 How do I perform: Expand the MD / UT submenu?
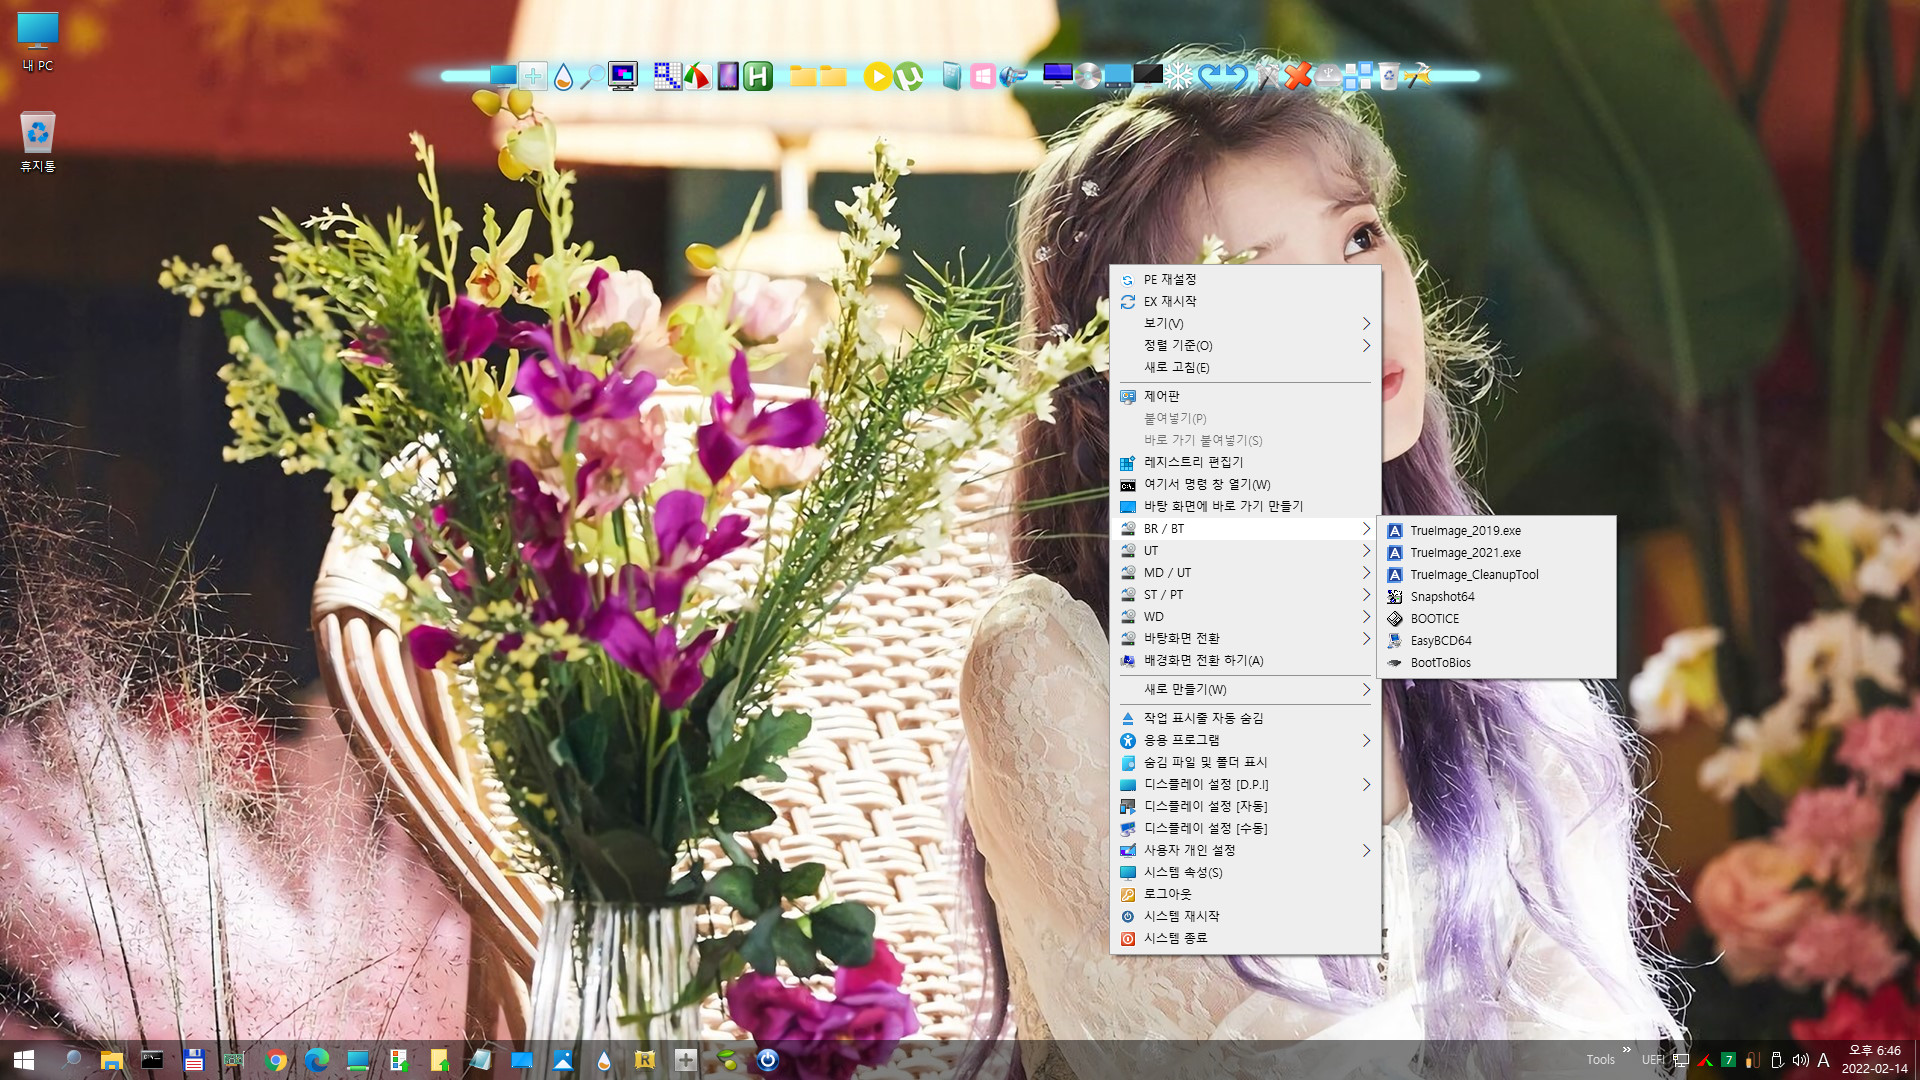[1245, 573]
